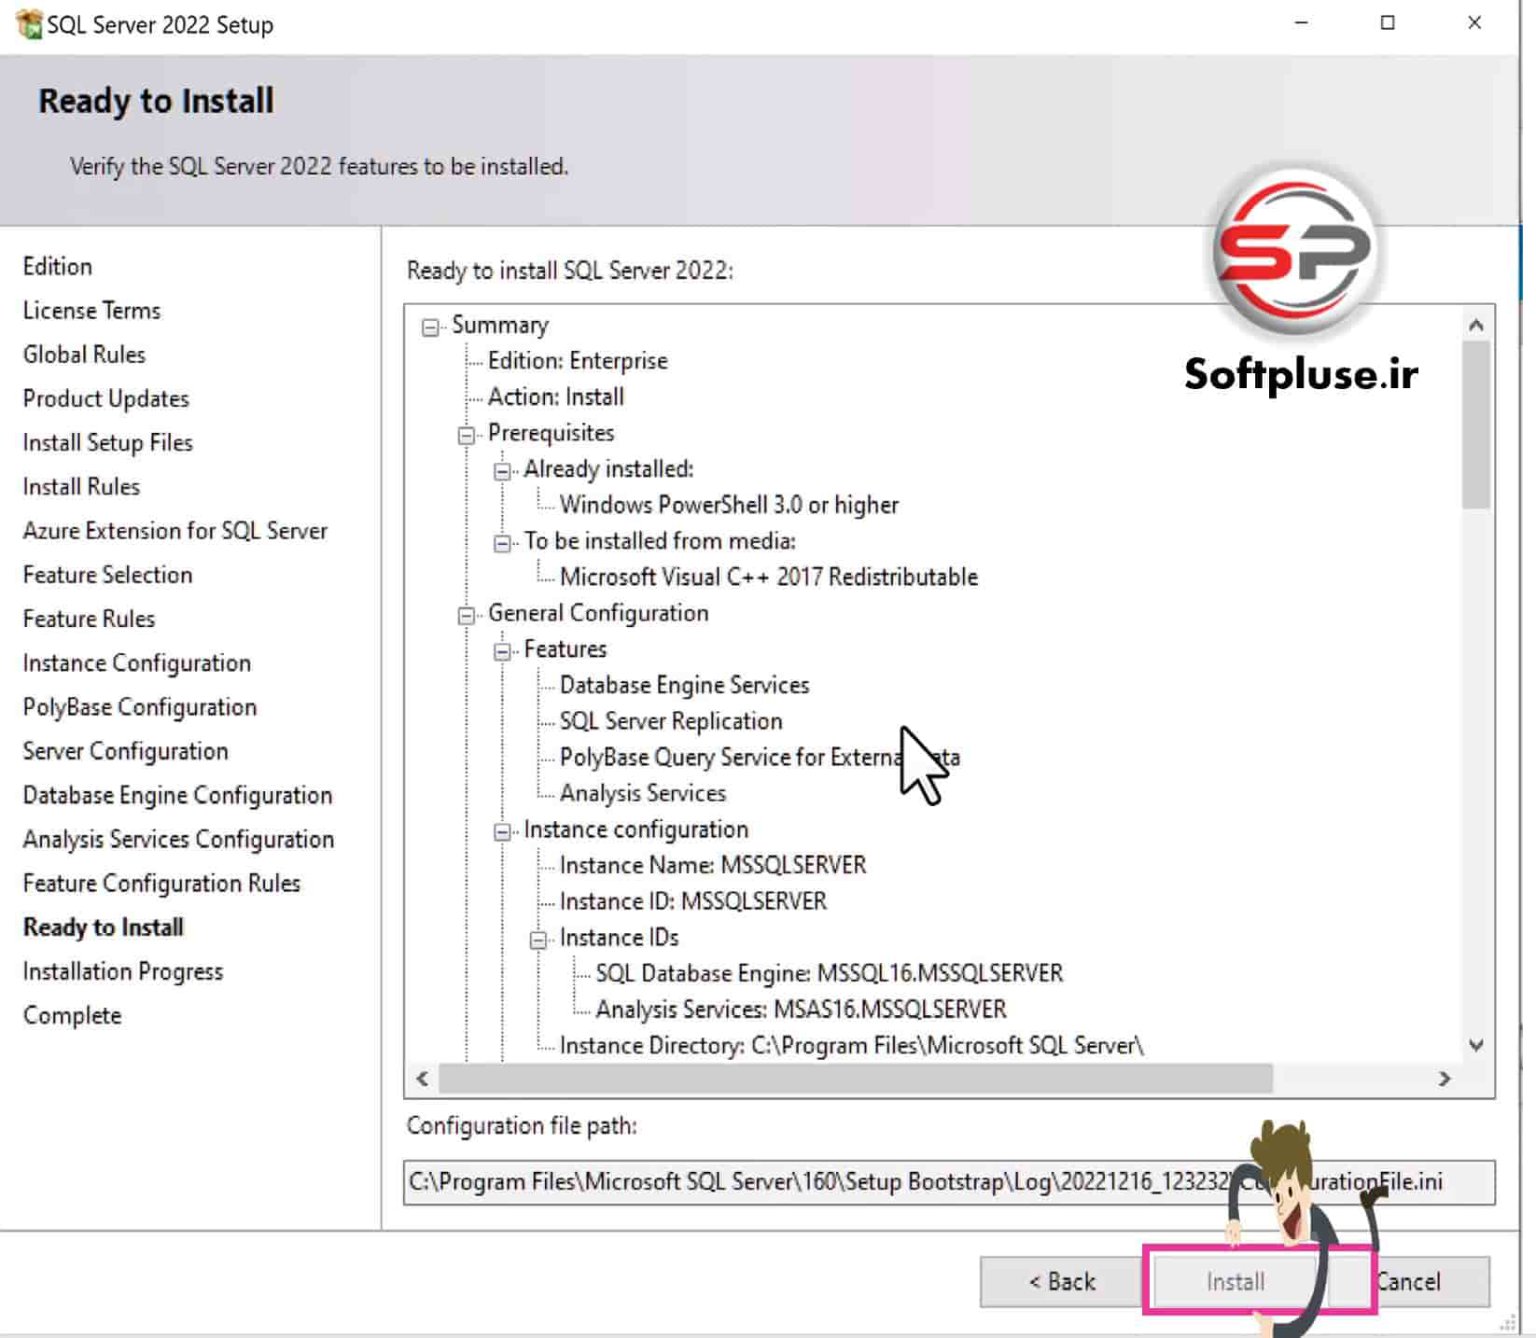Viewport: 1536px width, 1338px height.
Task: Select the "Edition: Enterprise" summary line
Action: coord(578,361)
